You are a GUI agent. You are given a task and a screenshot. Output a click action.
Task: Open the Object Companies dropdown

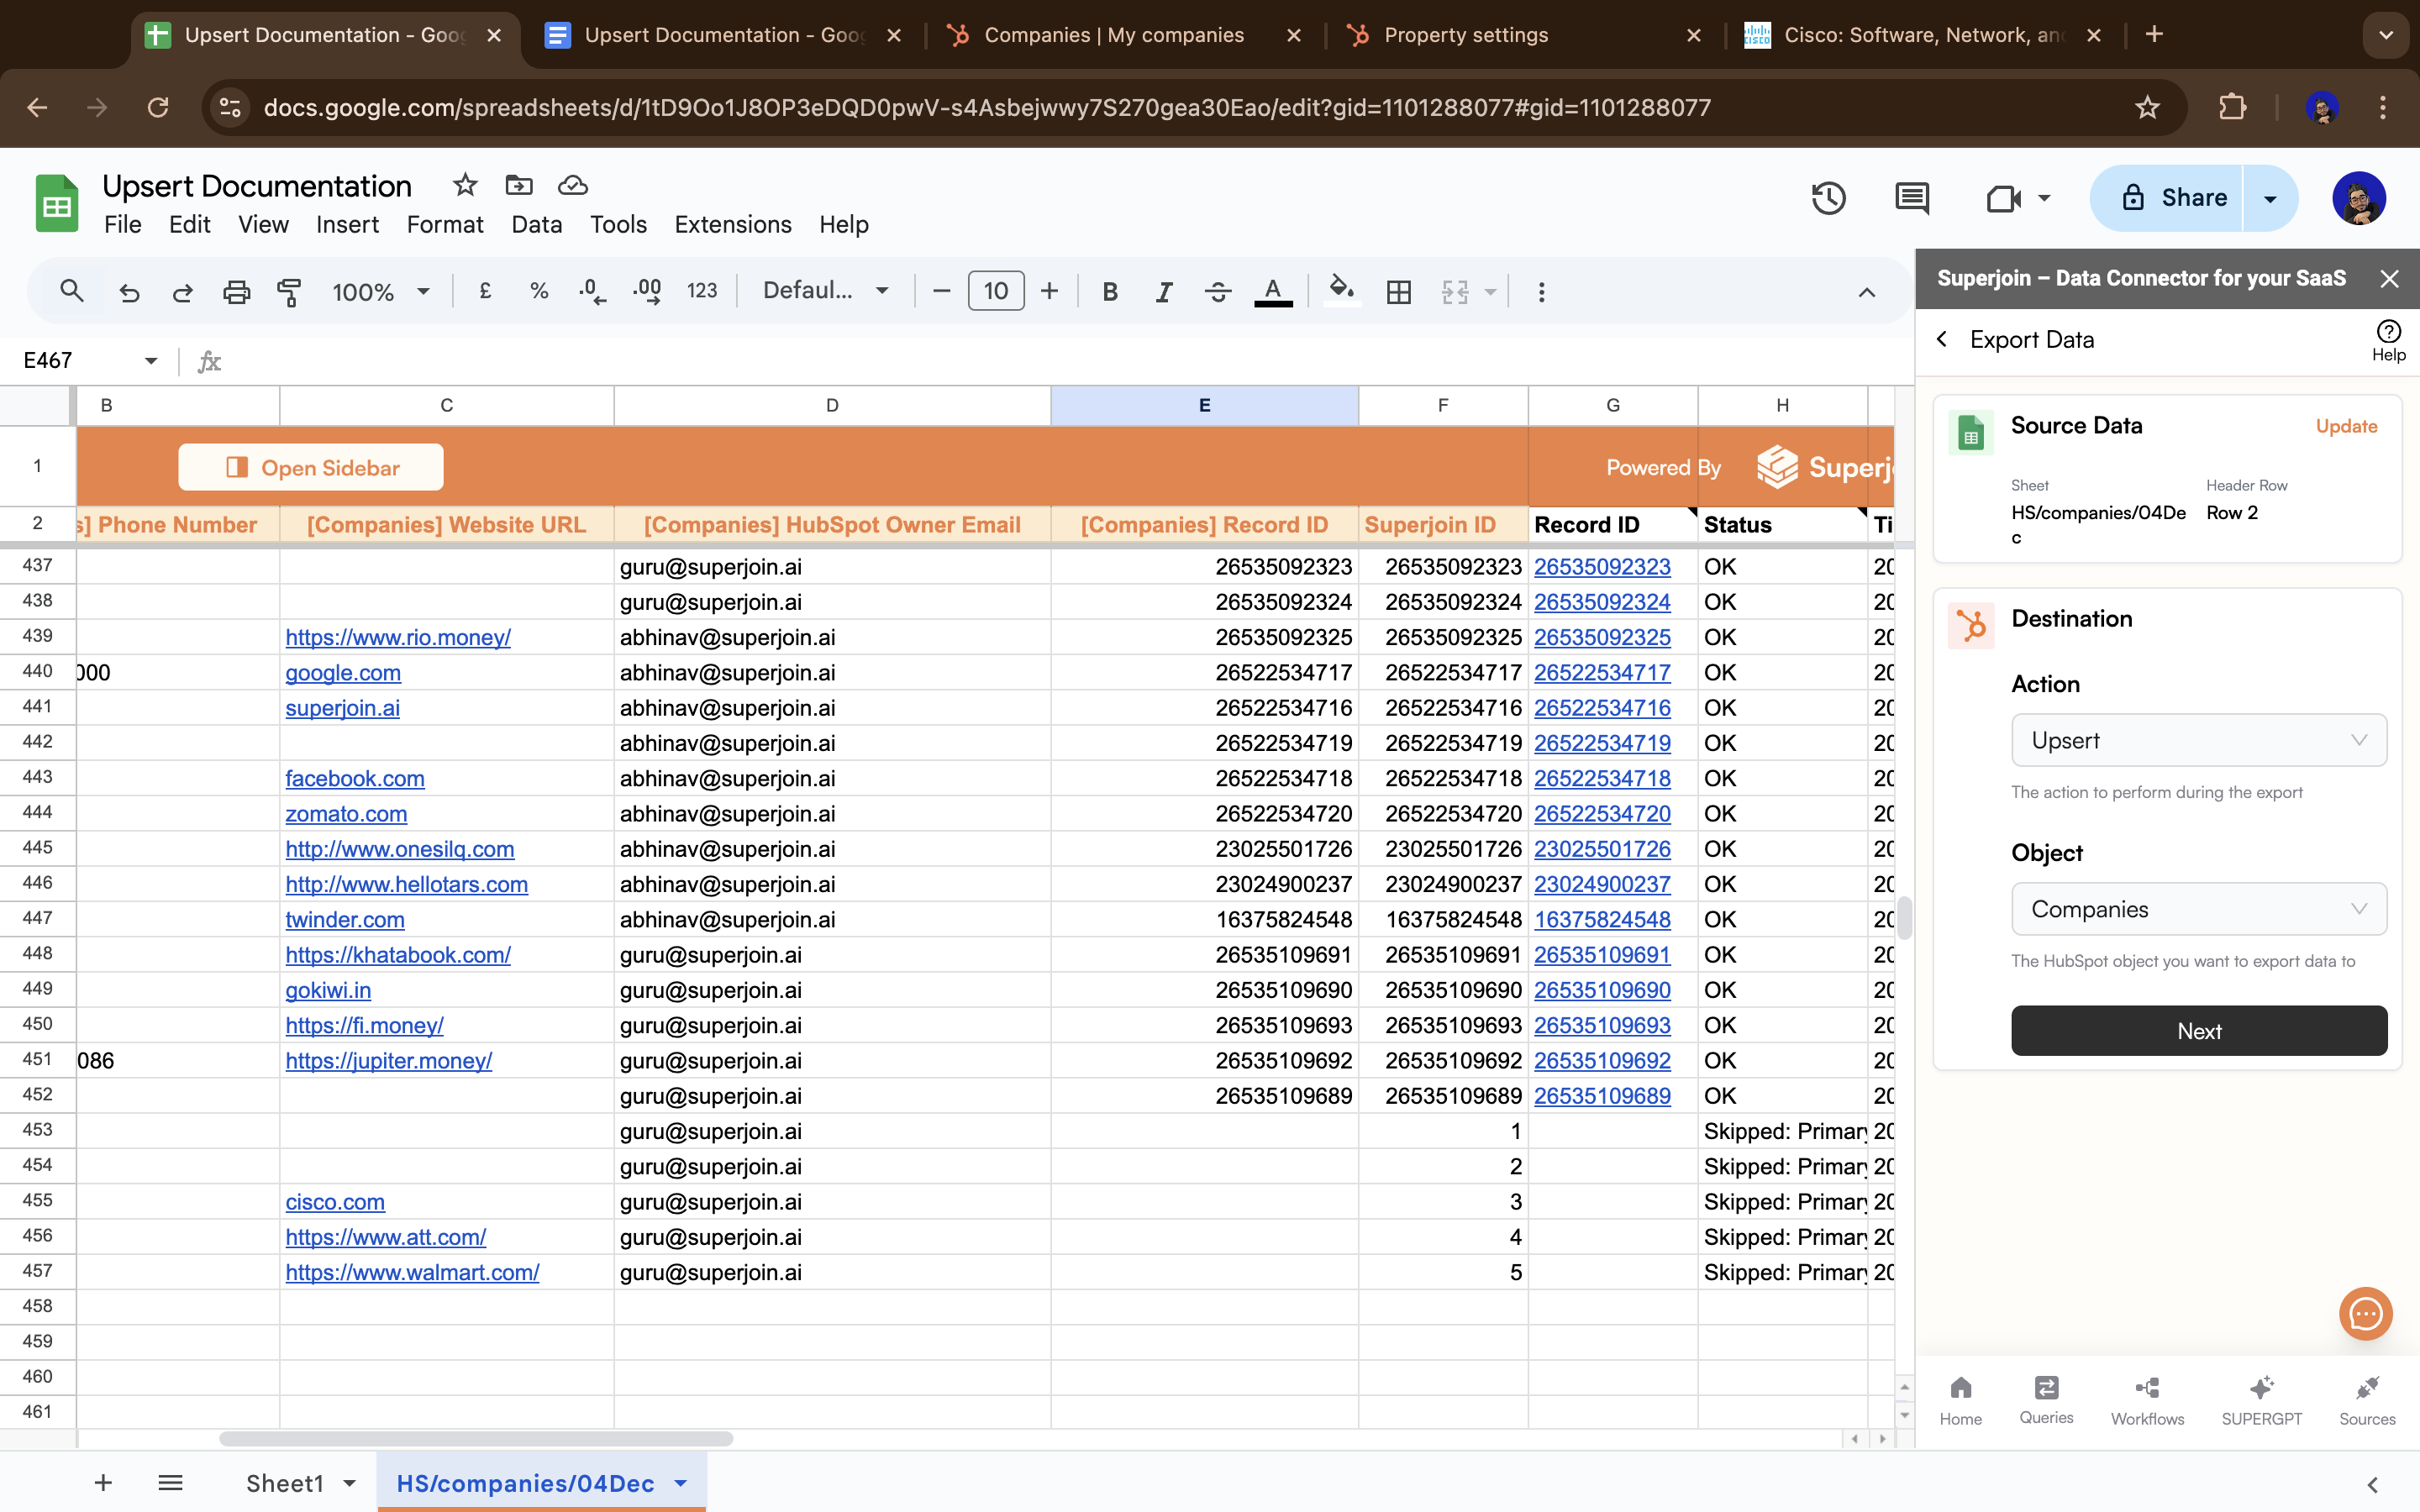tap(2198, 909)
